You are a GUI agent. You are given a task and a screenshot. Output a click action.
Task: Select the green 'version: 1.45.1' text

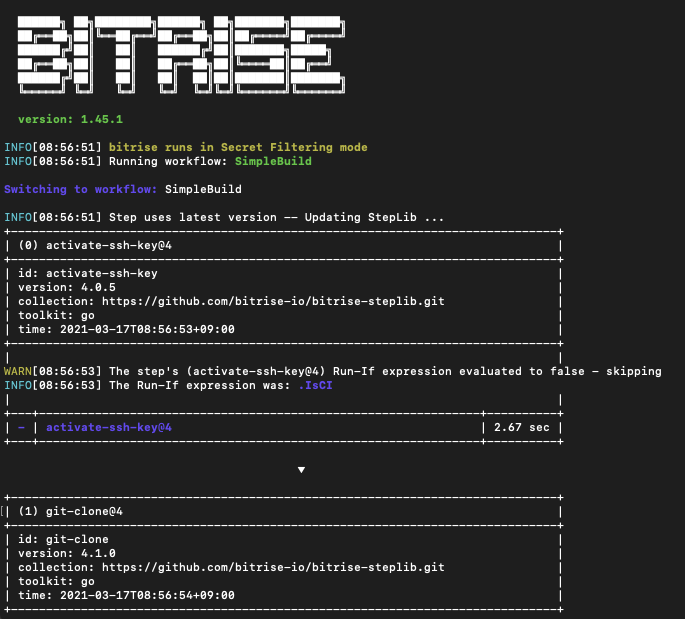70,119
